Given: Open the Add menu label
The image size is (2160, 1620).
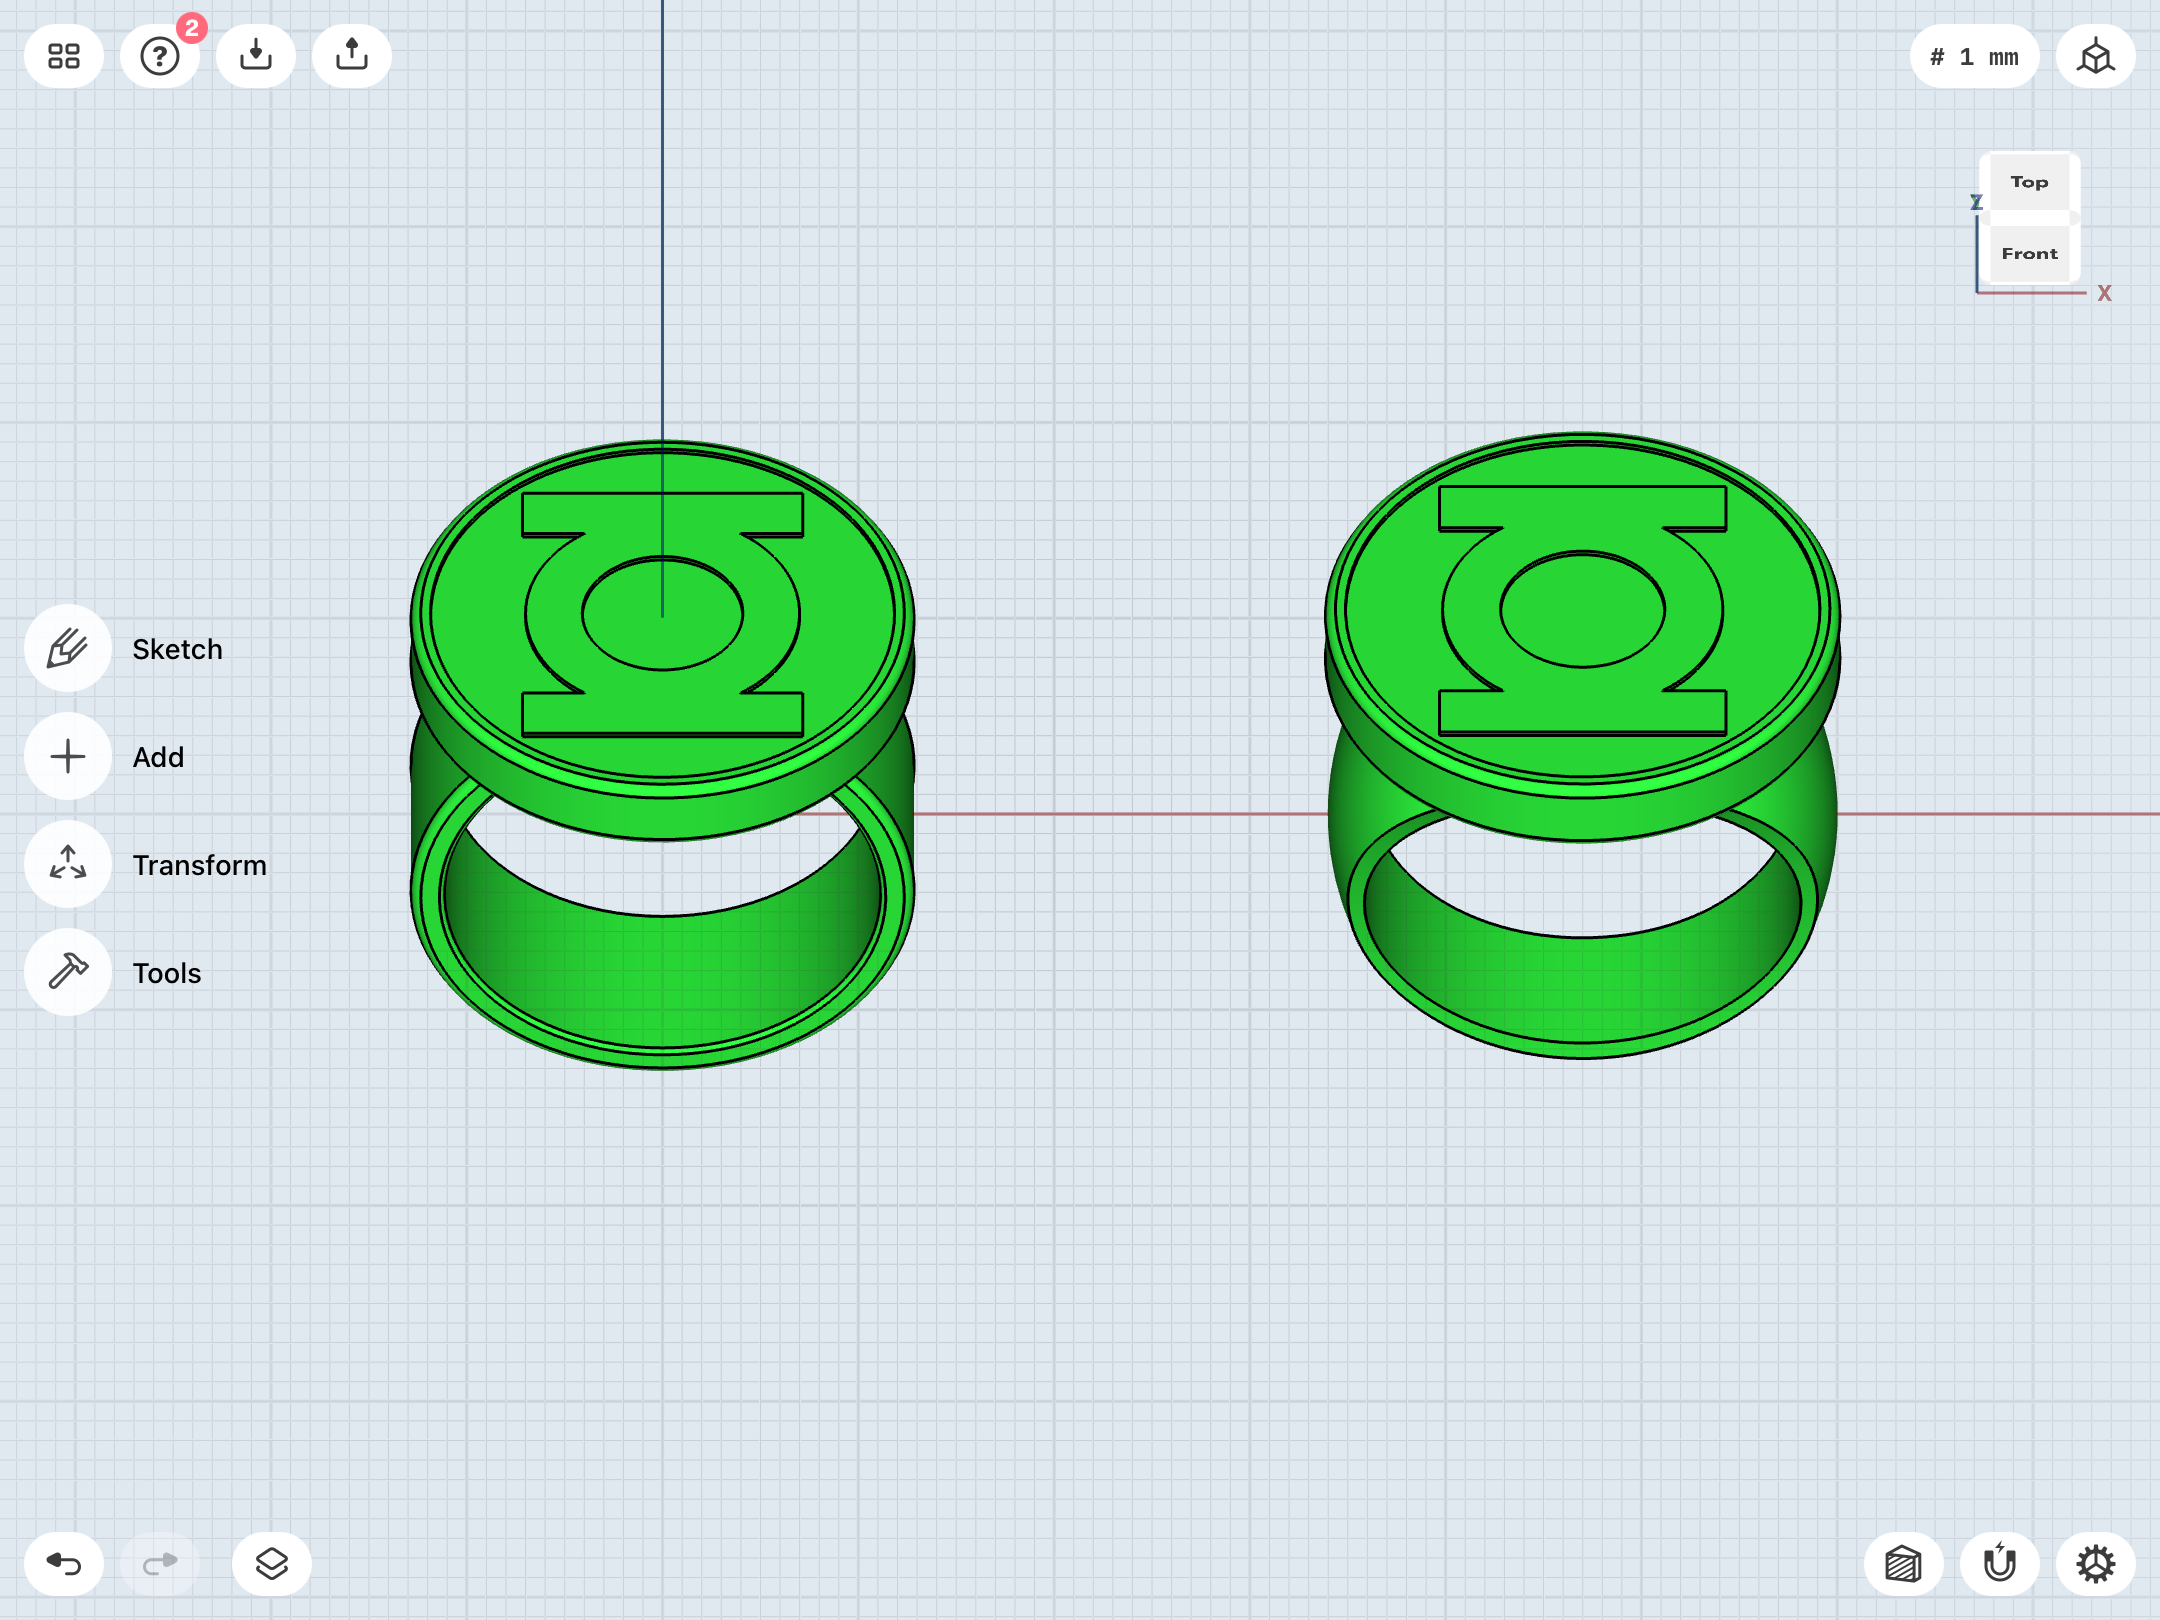Looking at the screenshot, I should point(158,757).
